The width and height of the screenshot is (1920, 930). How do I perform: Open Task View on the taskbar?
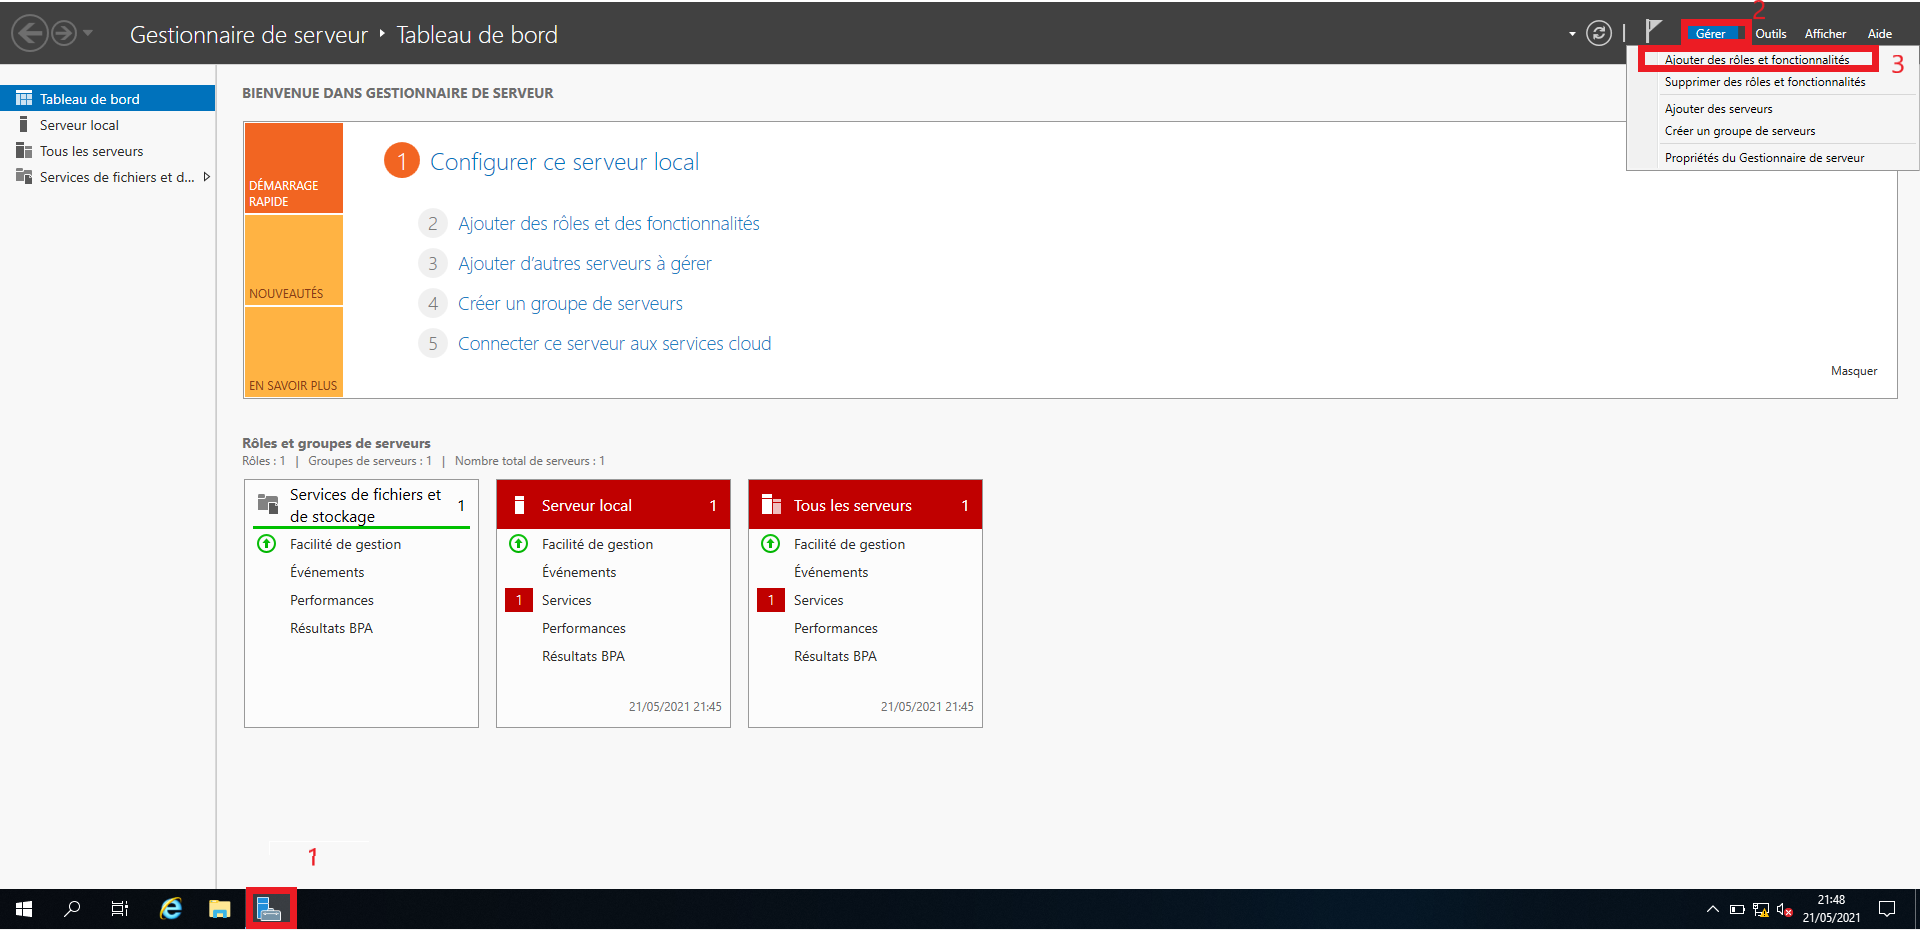120,909
